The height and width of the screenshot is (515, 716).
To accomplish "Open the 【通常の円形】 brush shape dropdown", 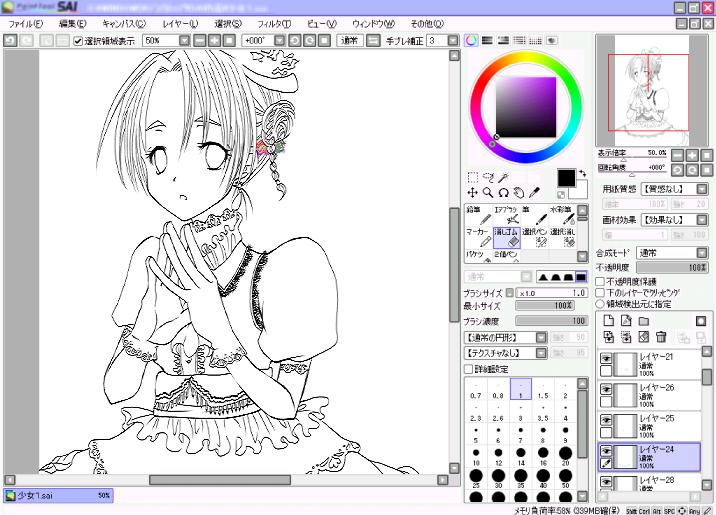I will coord(541,337).
